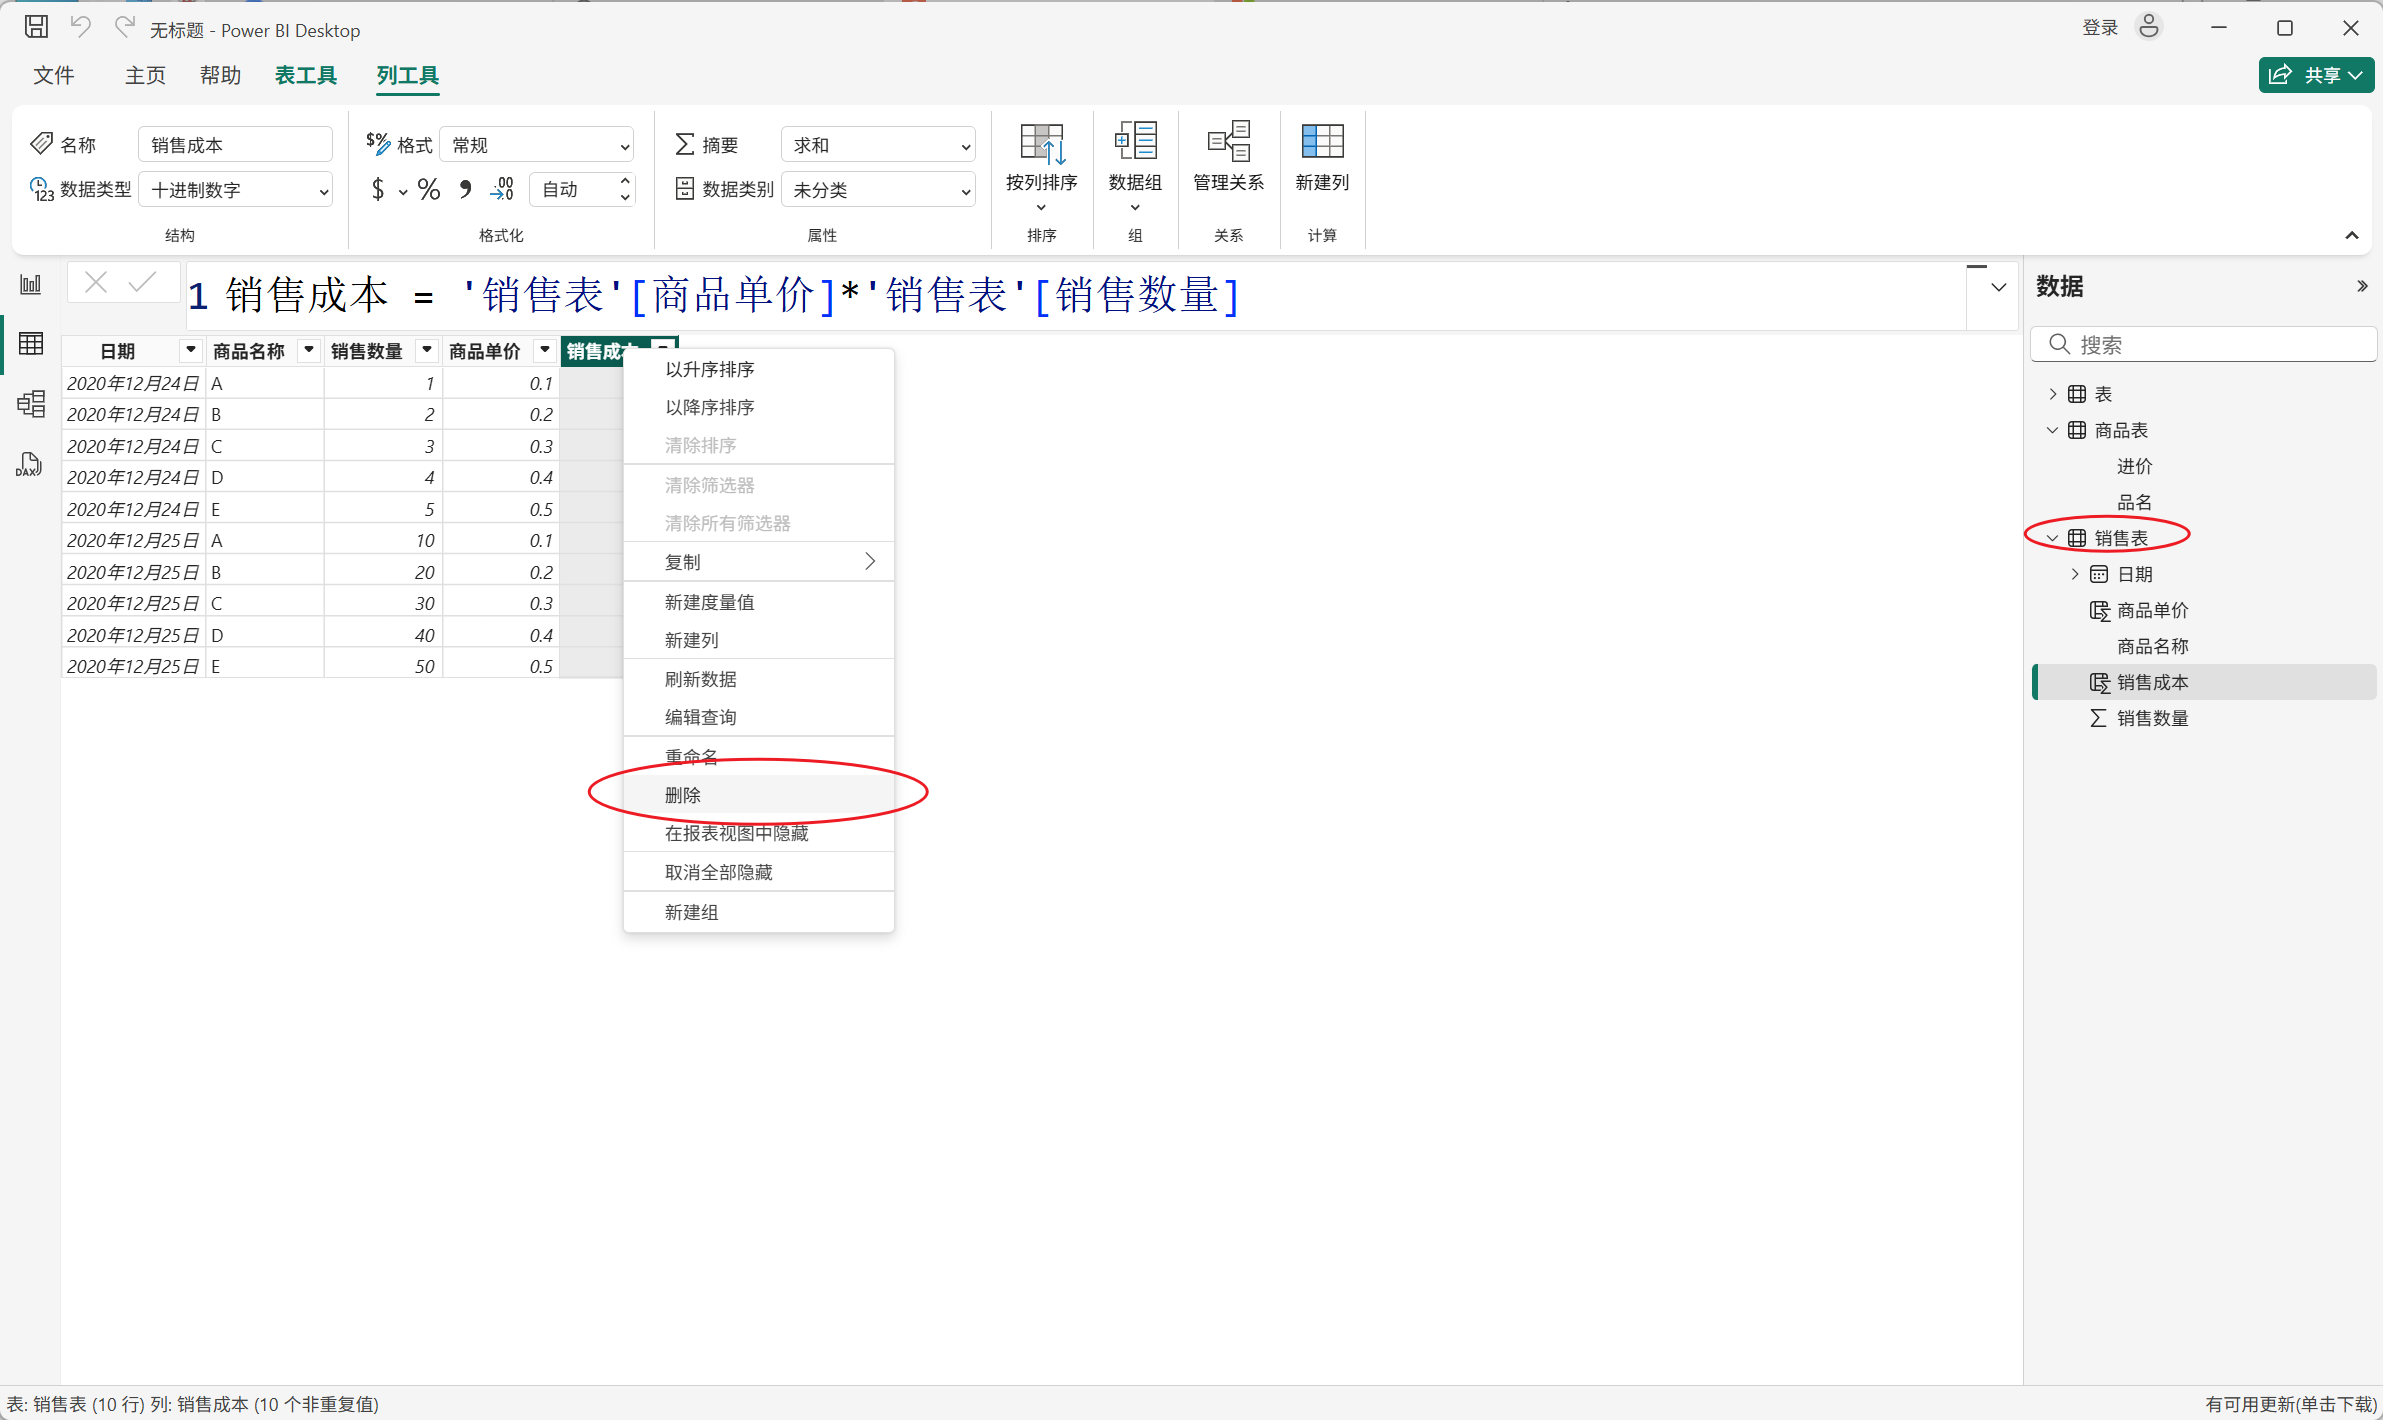Switch to Model view icon in sidebar
The height and width of the screenshot is (1420, 2383).
[x=31, y=404]
